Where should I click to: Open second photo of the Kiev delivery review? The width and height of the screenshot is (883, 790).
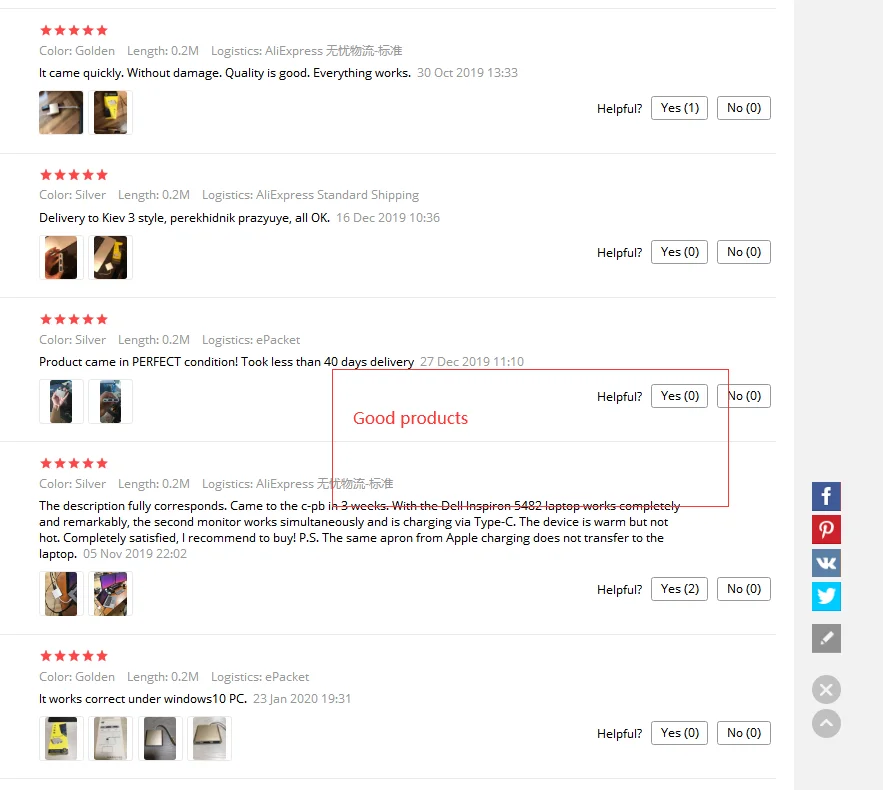pos(110,257)
